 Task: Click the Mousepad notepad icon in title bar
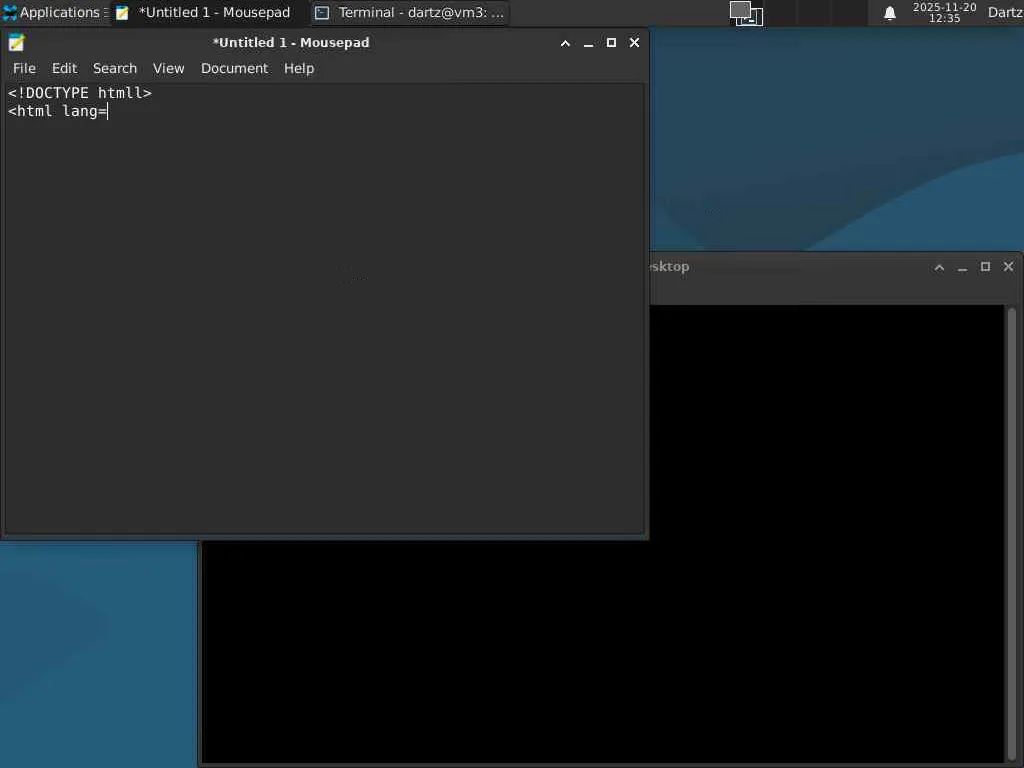coord(16,42)
